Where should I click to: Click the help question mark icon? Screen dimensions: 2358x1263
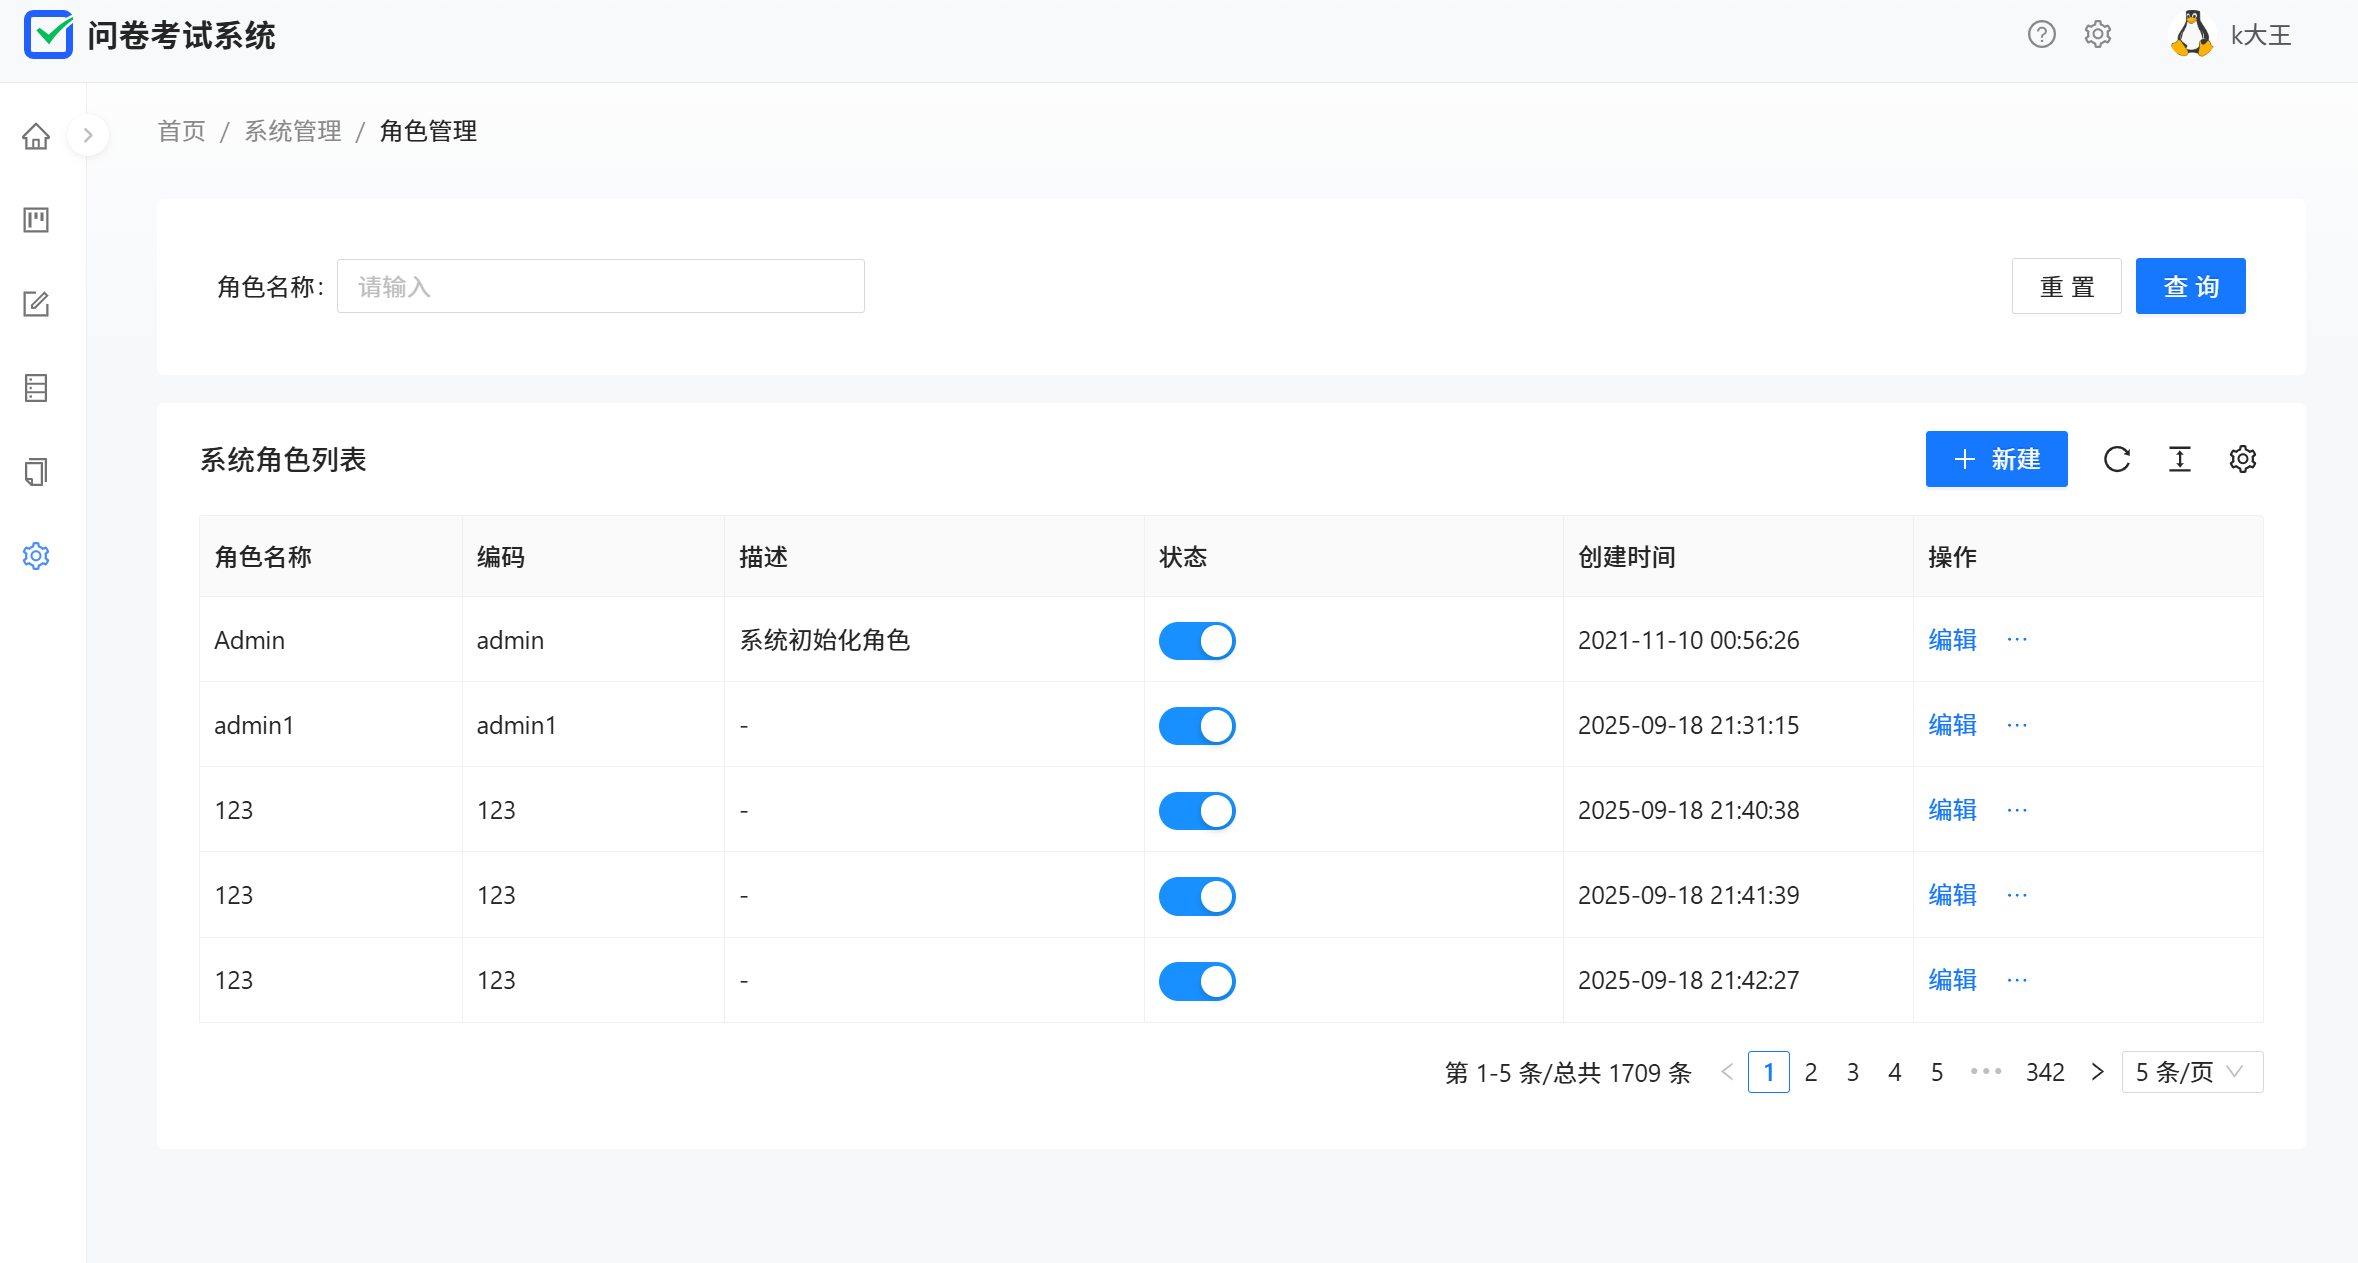click(2041, 35)
